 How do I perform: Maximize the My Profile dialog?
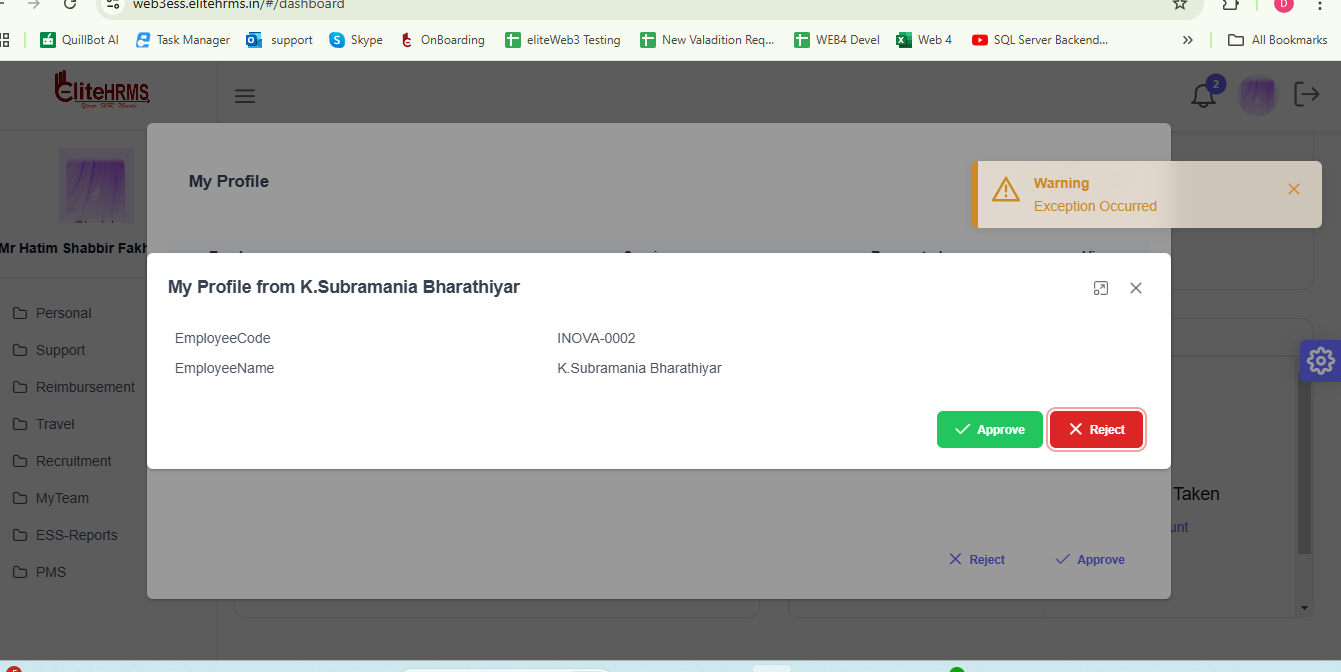pos(1101,288)
